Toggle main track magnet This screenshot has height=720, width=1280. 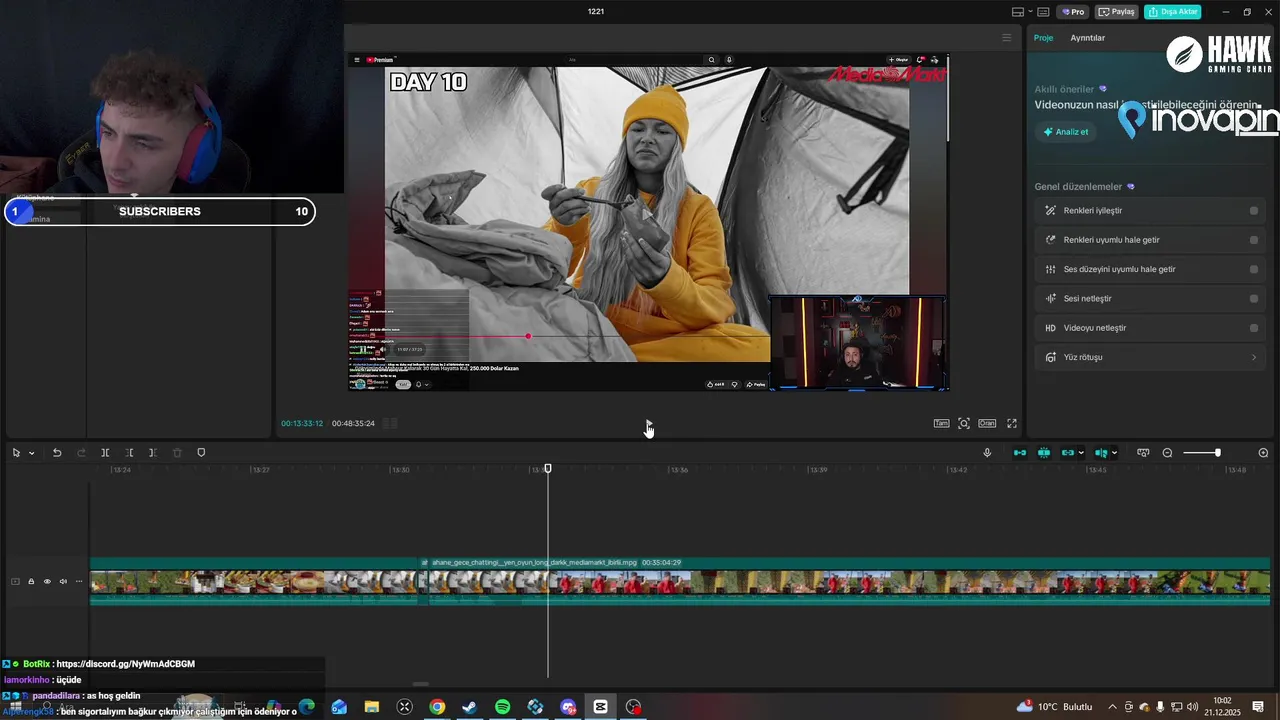point(1020,453)
